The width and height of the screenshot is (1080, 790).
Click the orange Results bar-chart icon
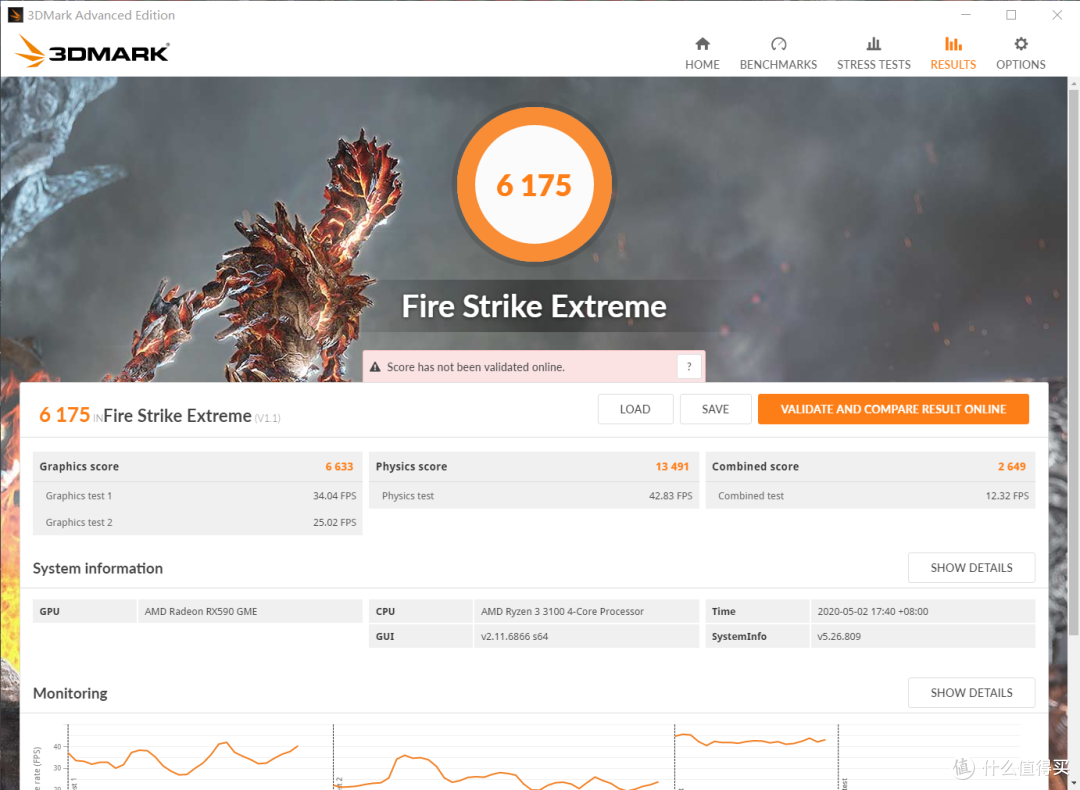coord(952,45)
